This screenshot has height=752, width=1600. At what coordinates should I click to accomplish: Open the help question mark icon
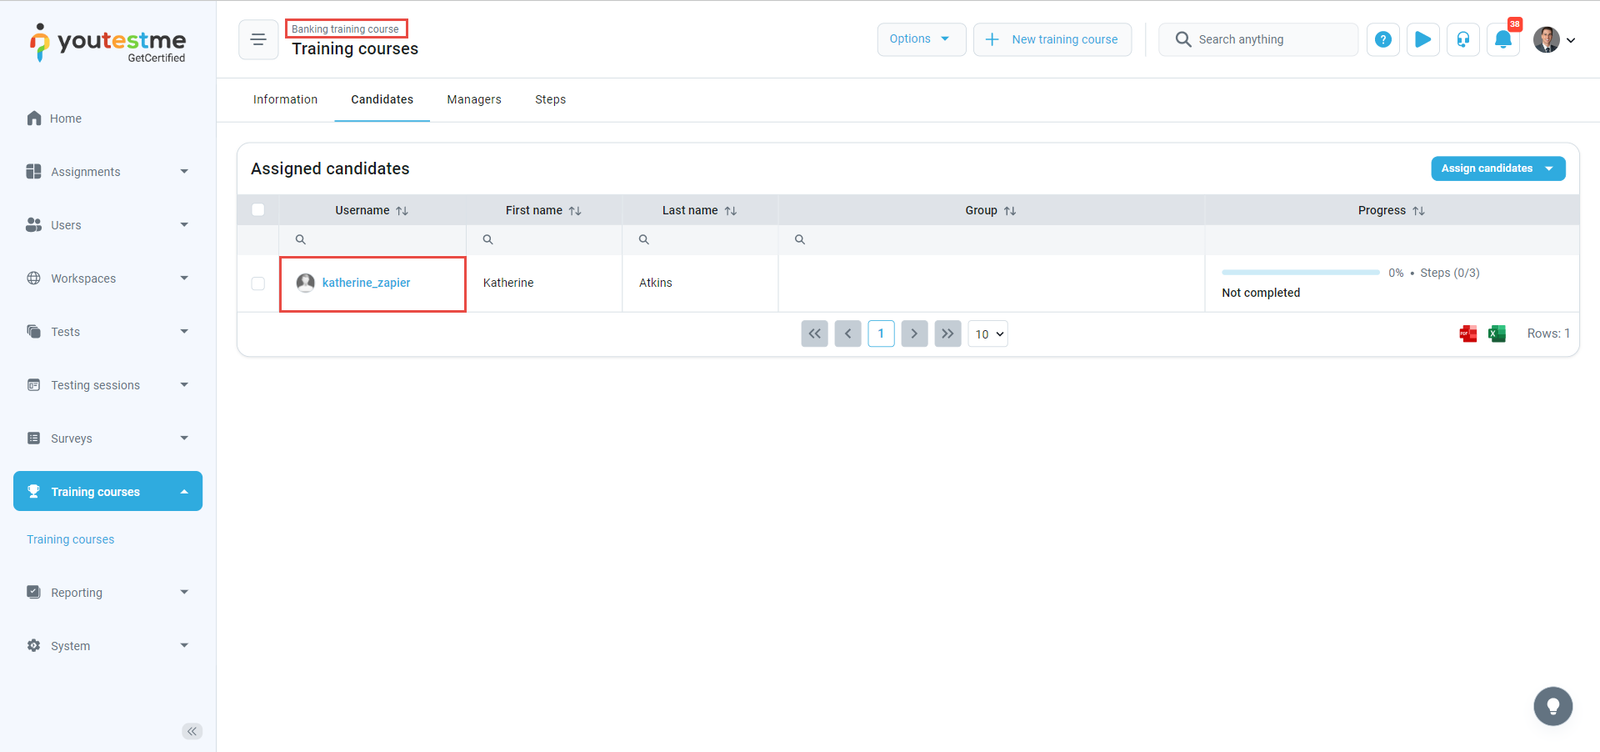1383,40
